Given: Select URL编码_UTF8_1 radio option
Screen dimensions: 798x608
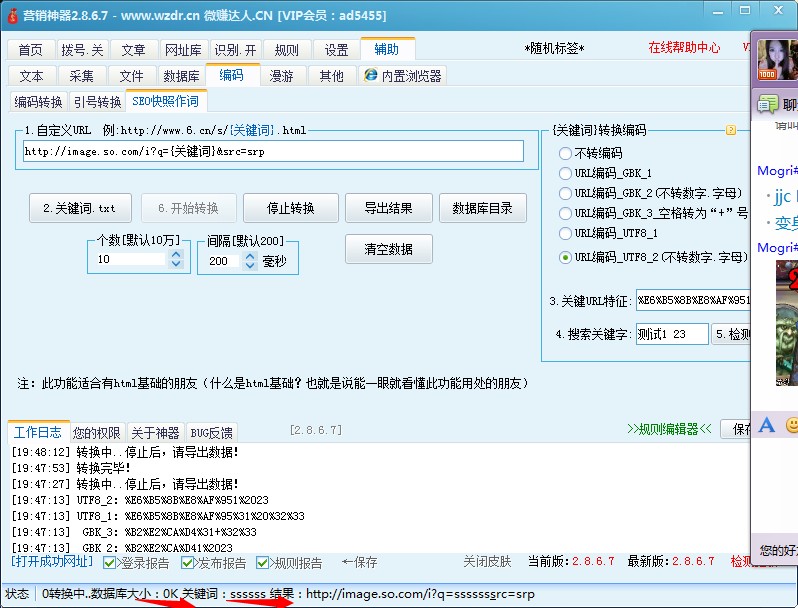Looking at the screenshot, I should (565, 233).
